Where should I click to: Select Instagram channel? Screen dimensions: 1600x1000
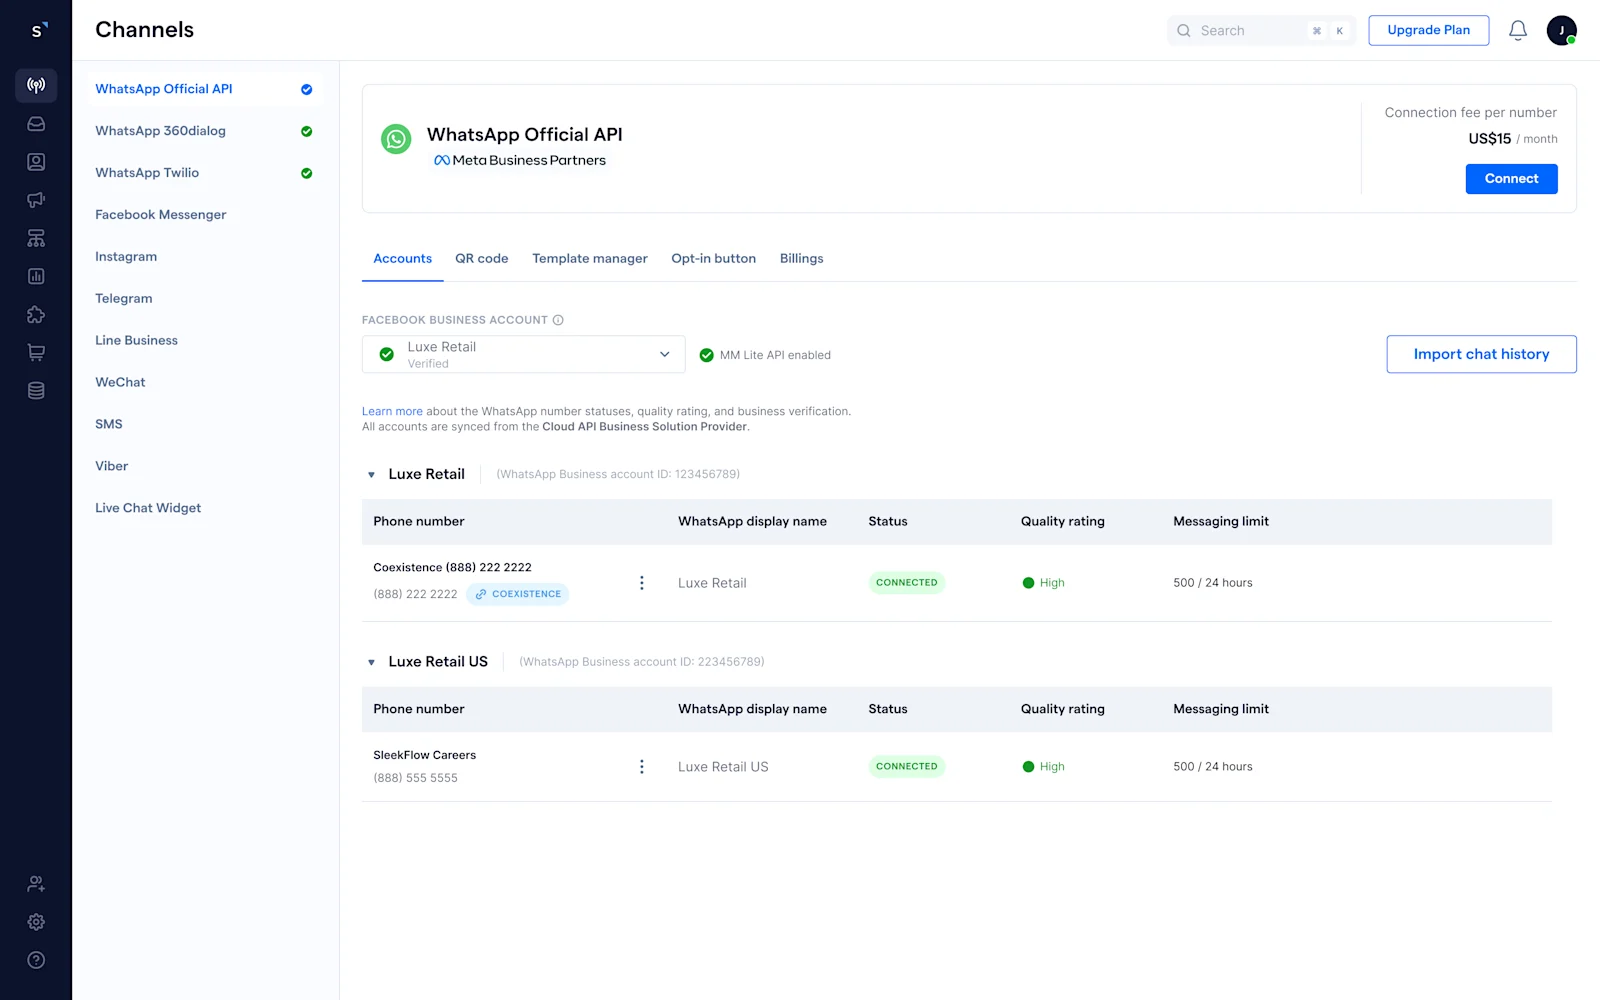point(204,257)
